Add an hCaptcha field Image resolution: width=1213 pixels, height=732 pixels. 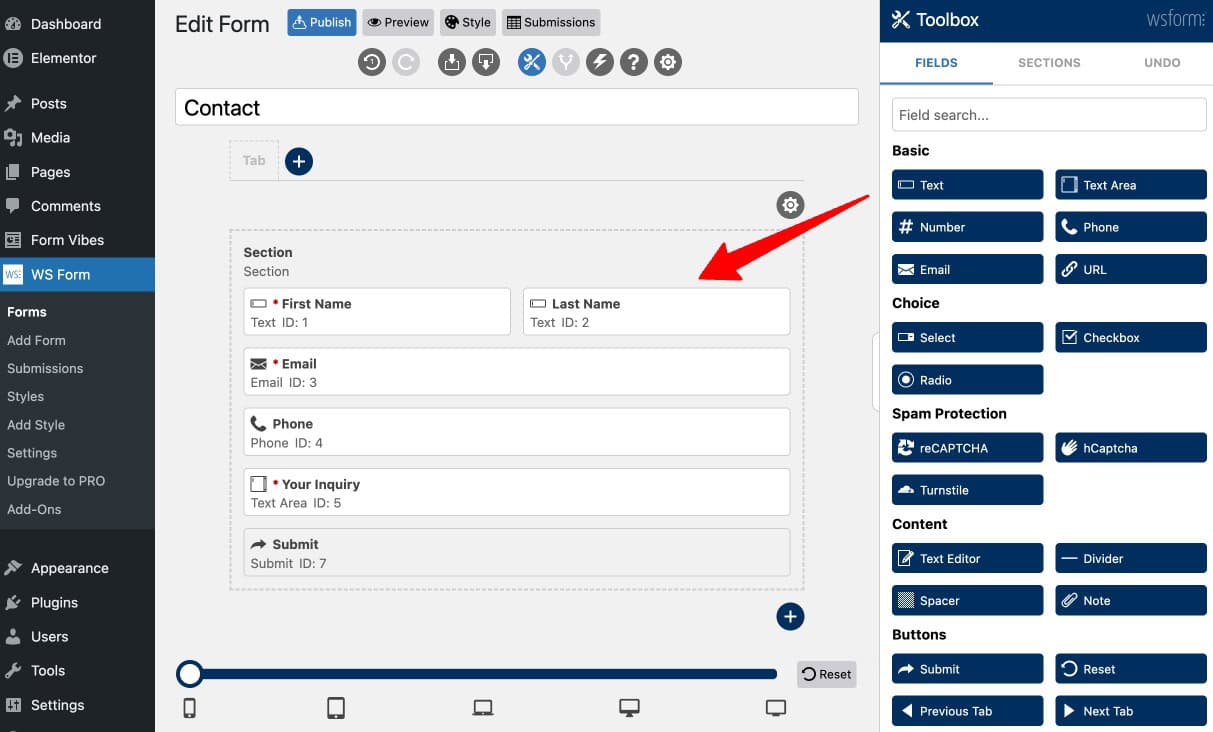pyautogui.click(x=1131, y=448)
